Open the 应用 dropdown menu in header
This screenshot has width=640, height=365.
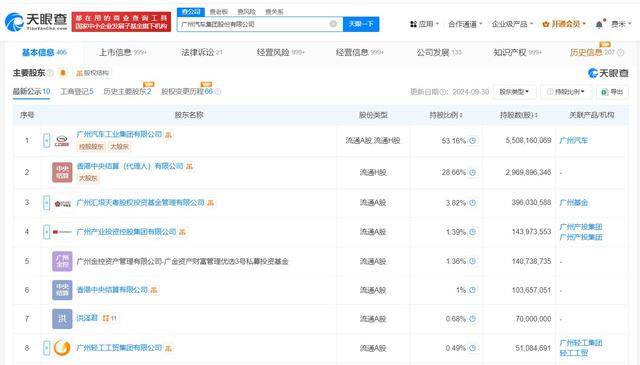pos(424,24)
